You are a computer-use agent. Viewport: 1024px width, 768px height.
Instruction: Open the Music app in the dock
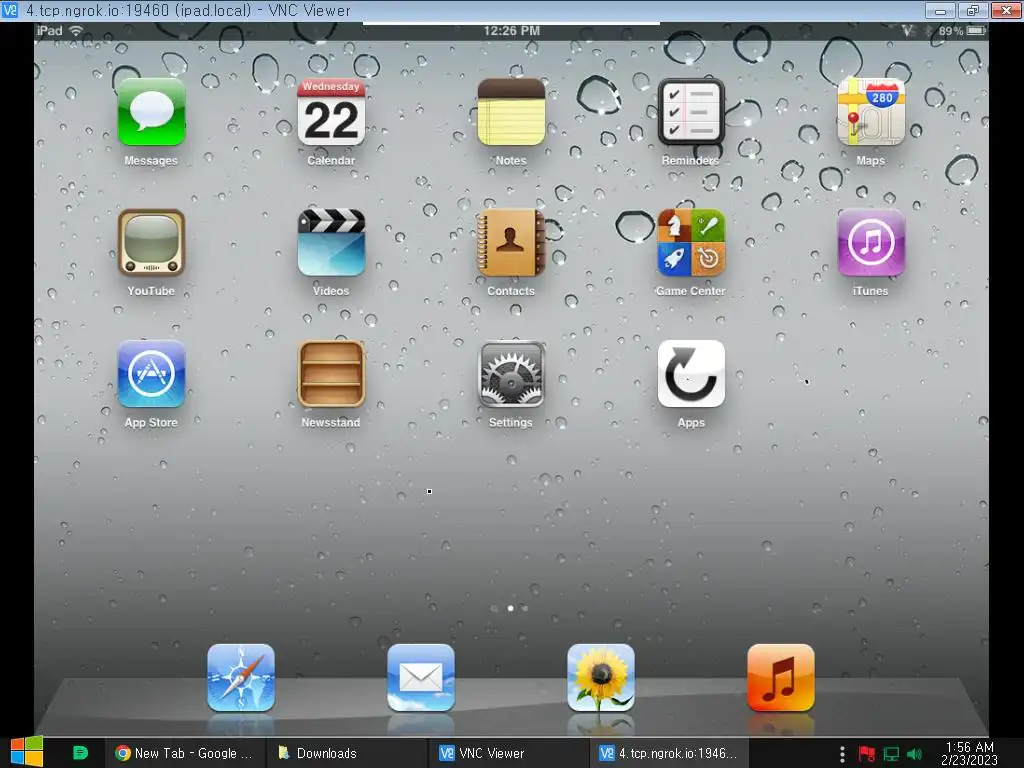(x=781, y=678)
